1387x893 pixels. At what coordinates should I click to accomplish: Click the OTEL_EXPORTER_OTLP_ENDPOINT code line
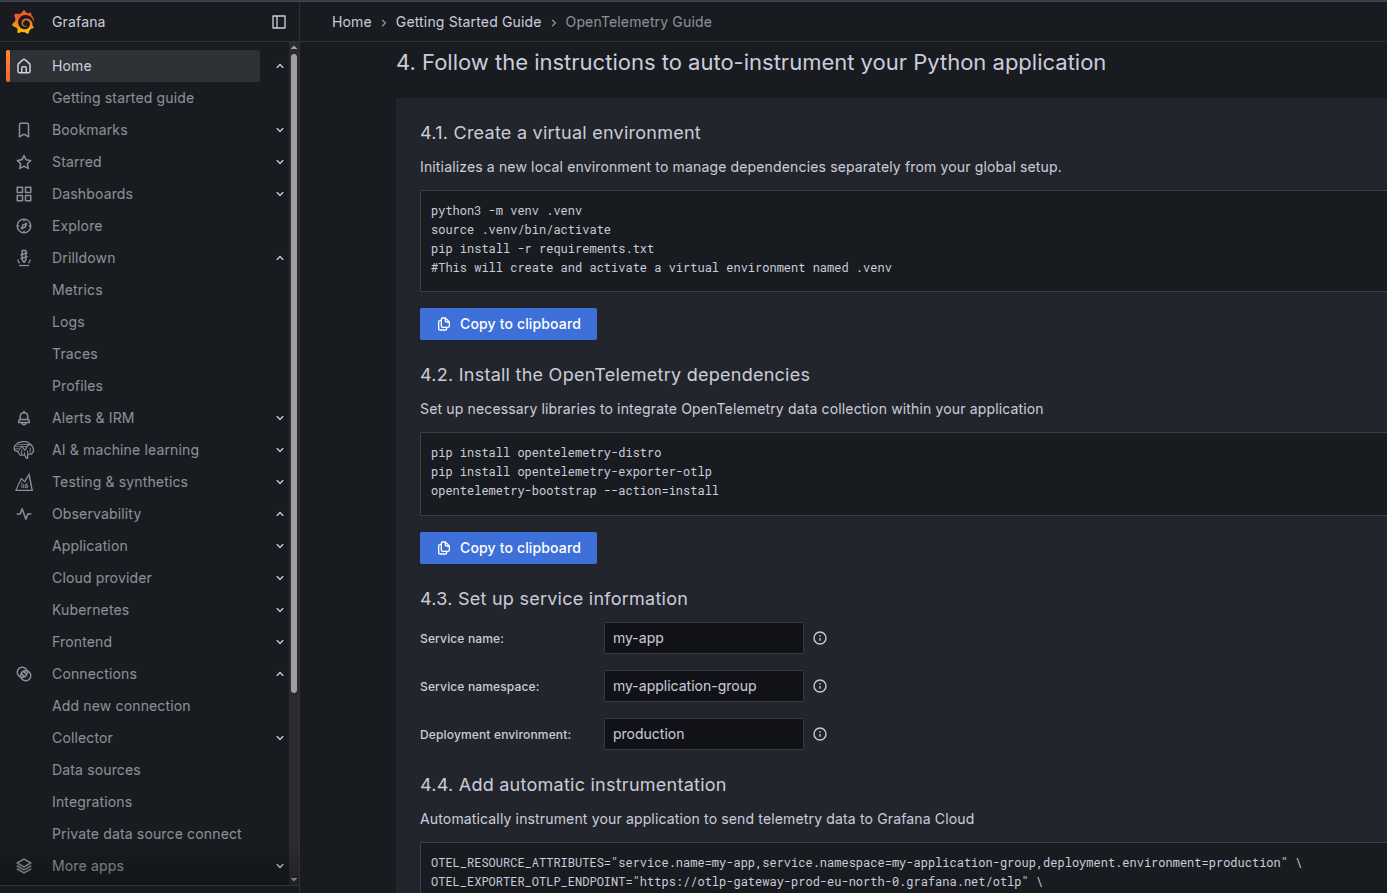pyautogui.click(x=736, y=882)
